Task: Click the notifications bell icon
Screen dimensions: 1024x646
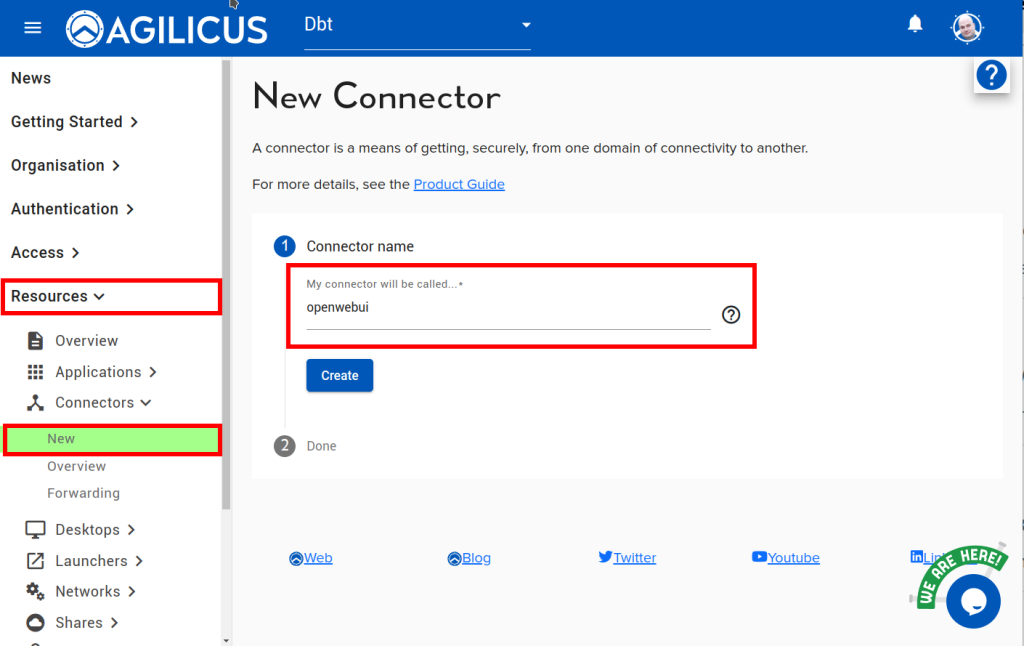Action: coord(915,25)
